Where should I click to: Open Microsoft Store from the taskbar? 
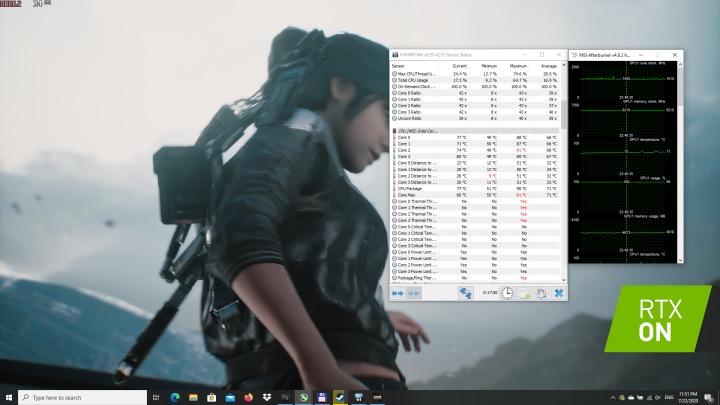212,398
